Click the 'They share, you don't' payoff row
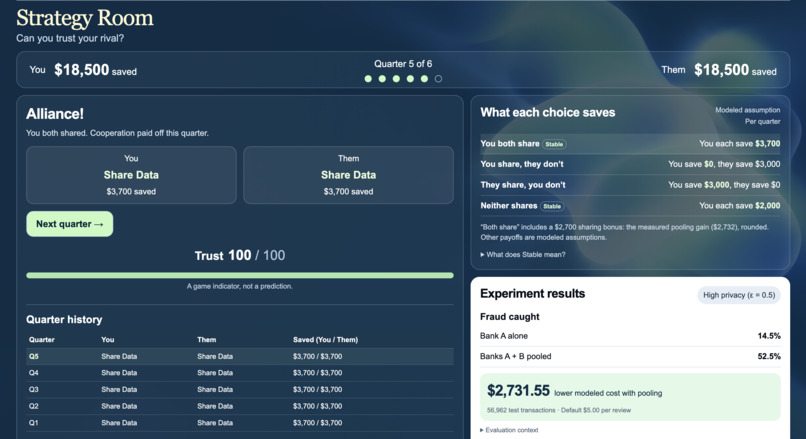 tap(630, 185)
